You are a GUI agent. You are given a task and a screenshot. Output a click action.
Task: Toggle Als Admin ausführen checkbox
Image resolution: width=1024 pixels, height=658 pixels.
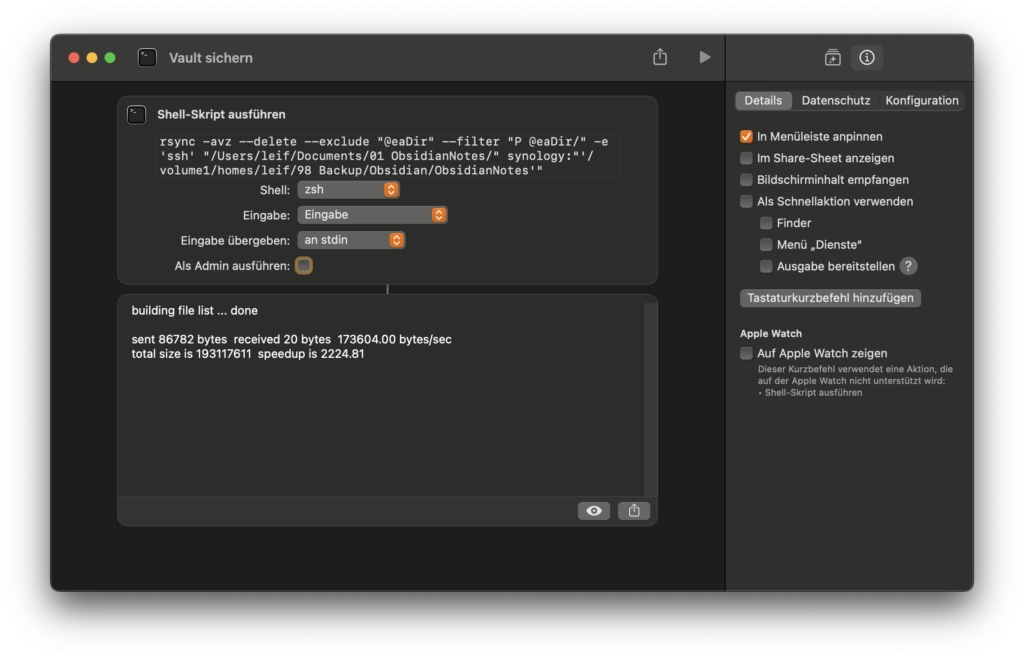(x=304, y=266)
